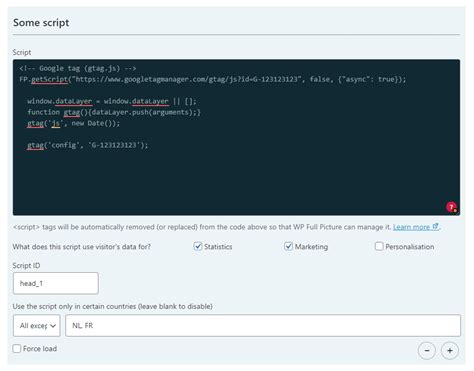Click the 'Script ID' label

pyautogui.click(x=26, y=266)
